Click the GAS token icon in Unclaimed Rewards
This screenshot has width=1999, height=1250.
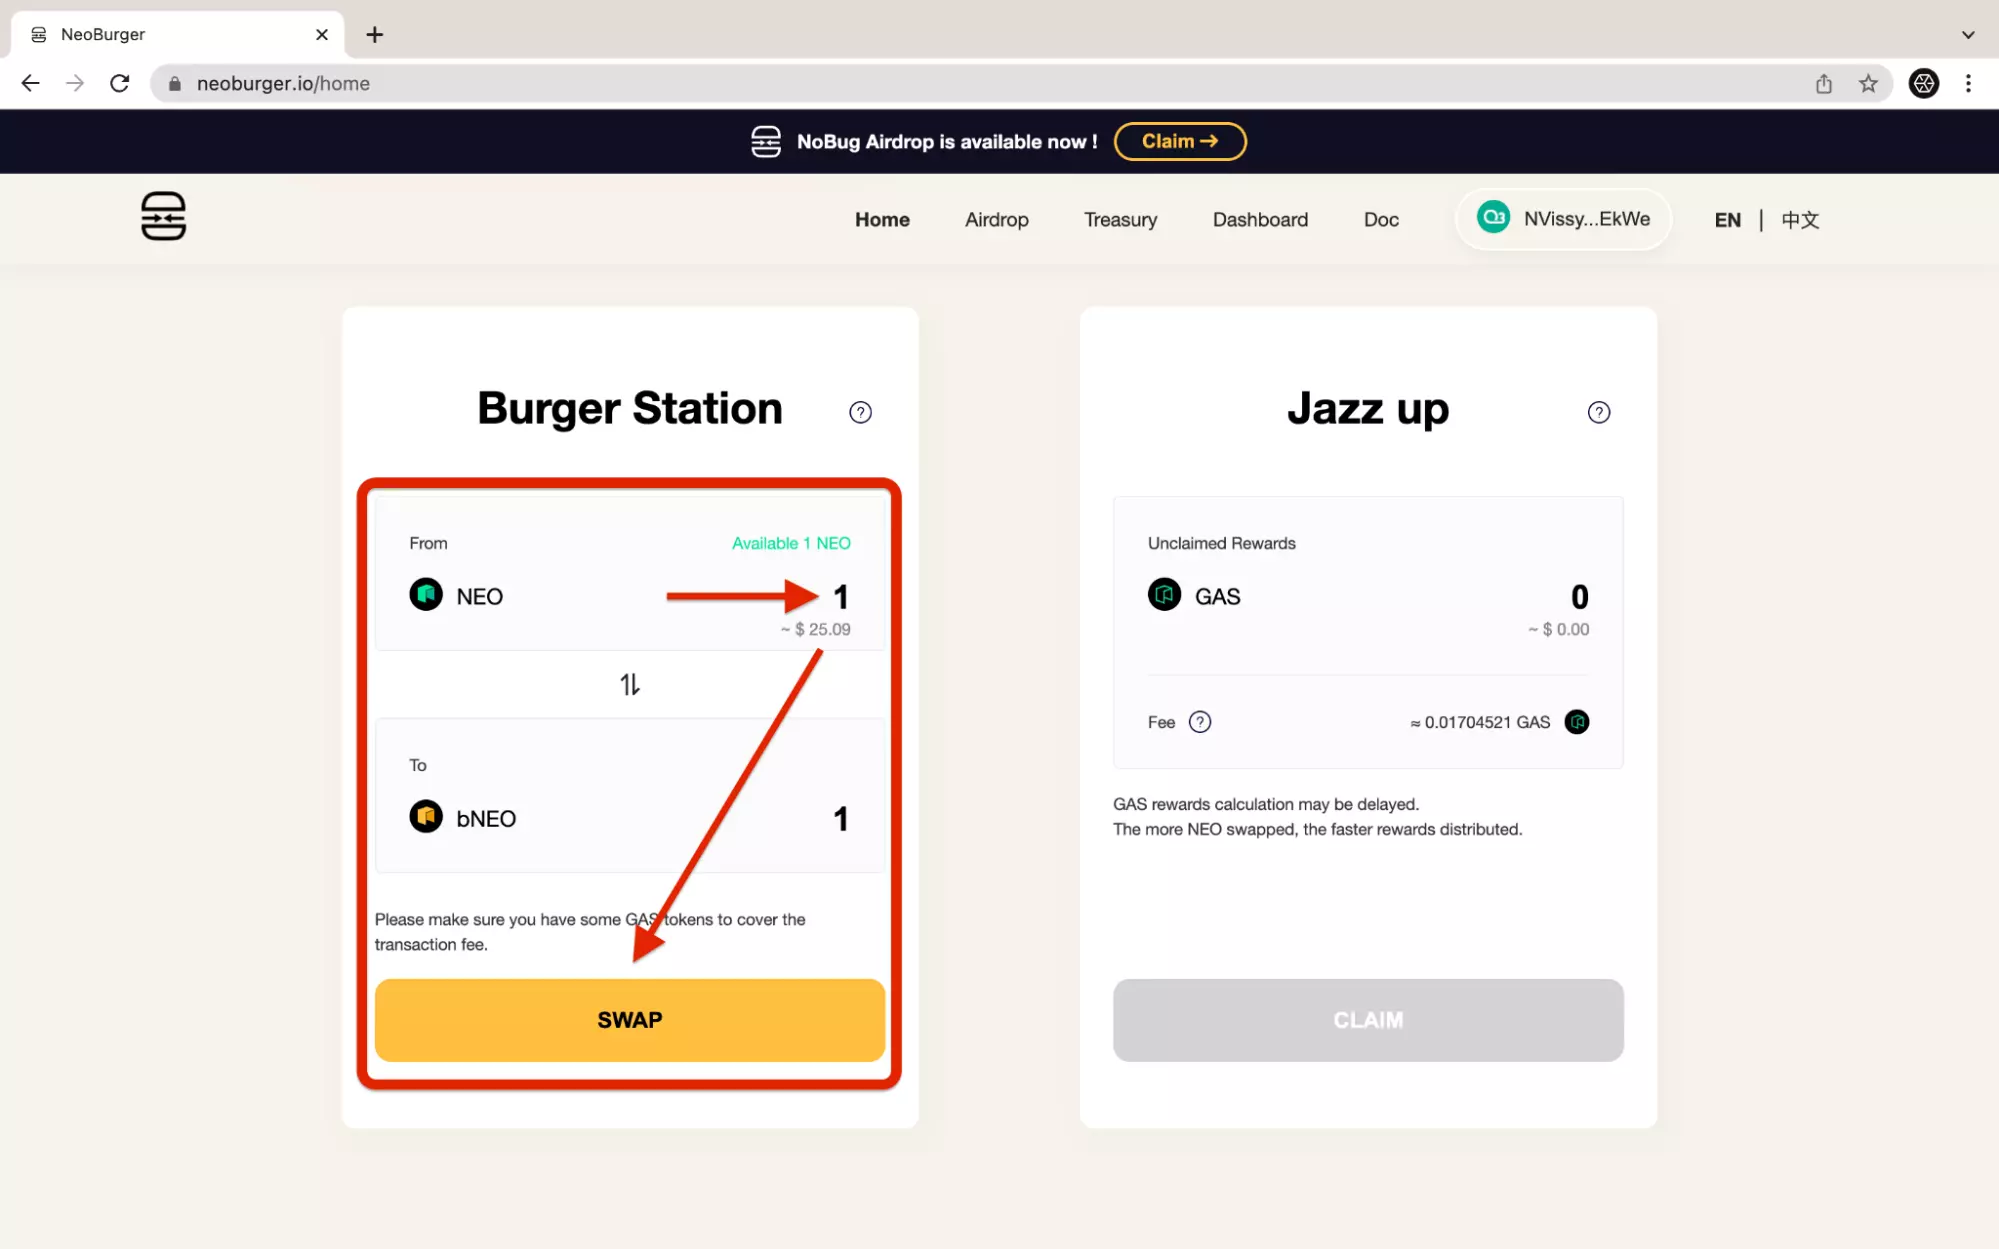(1164, 595)
